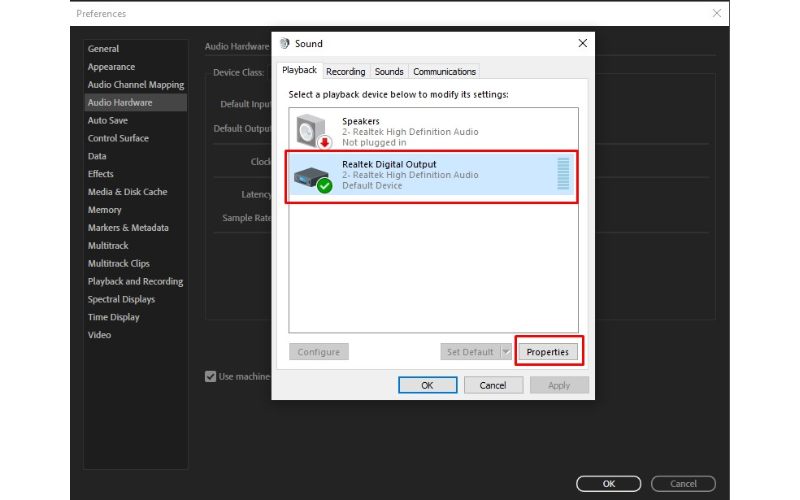The image size is (800, 500).
Task: Click OK in the Sound dialog
Action: tap(427, 385)
